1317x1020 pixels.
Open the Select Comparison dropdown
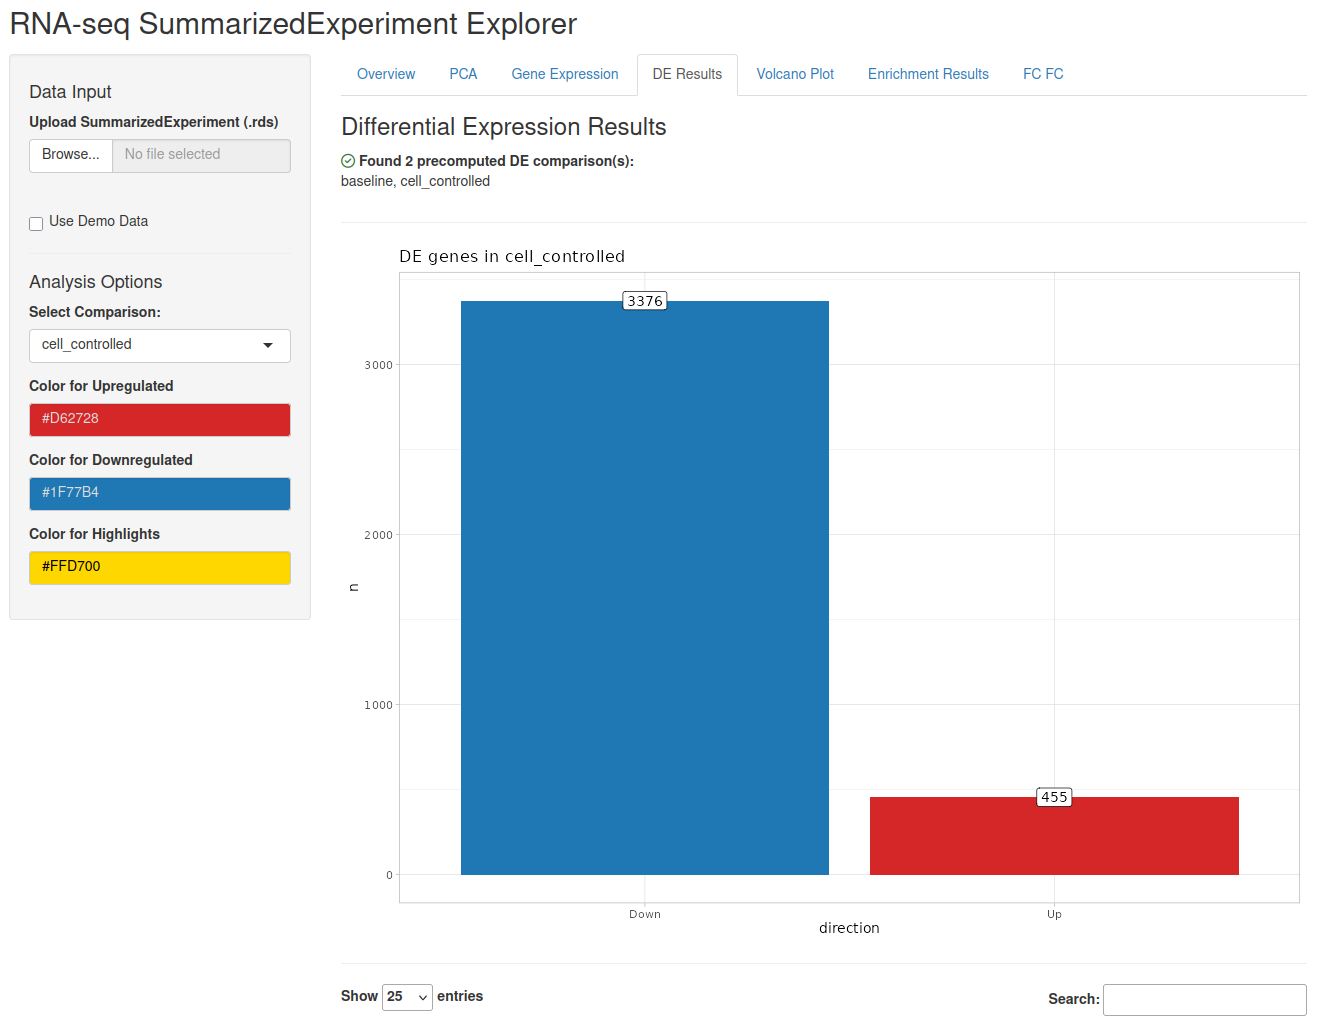coord(160,346)
